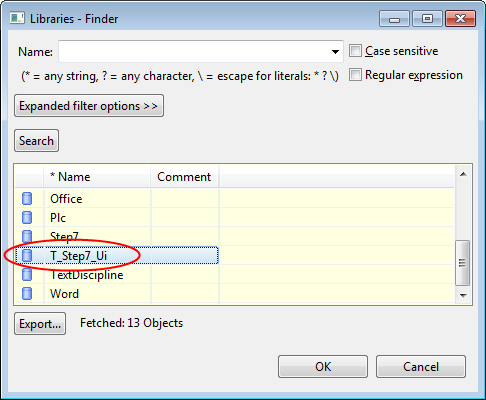Image resolution: width=486 pixels, height=400 pixels.
Task: Sort by the Name column header
Action: (97, 176)
